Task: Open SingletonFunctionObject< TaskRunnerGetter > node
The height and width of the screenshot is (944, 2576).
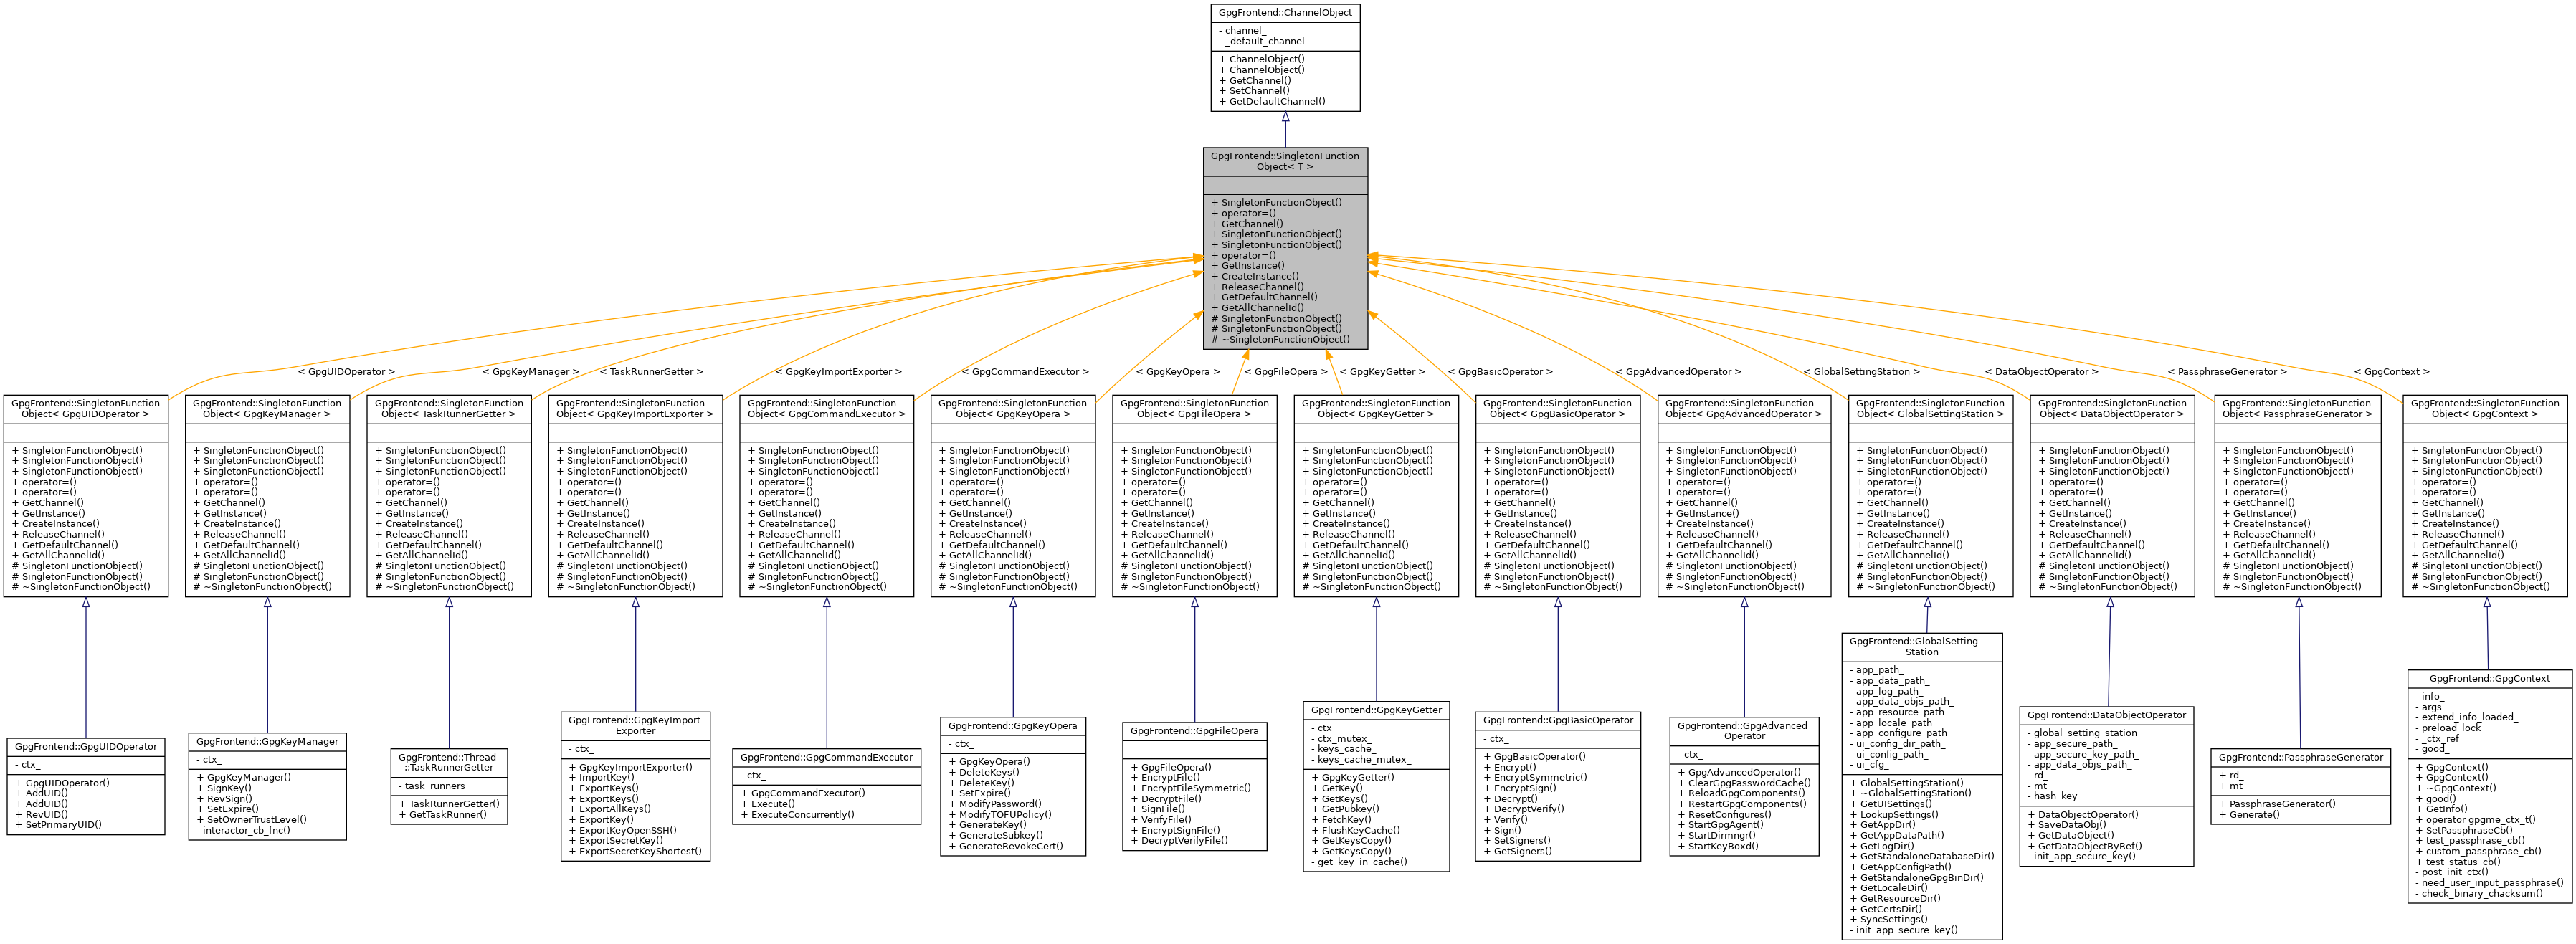Action: click(449, 496)
